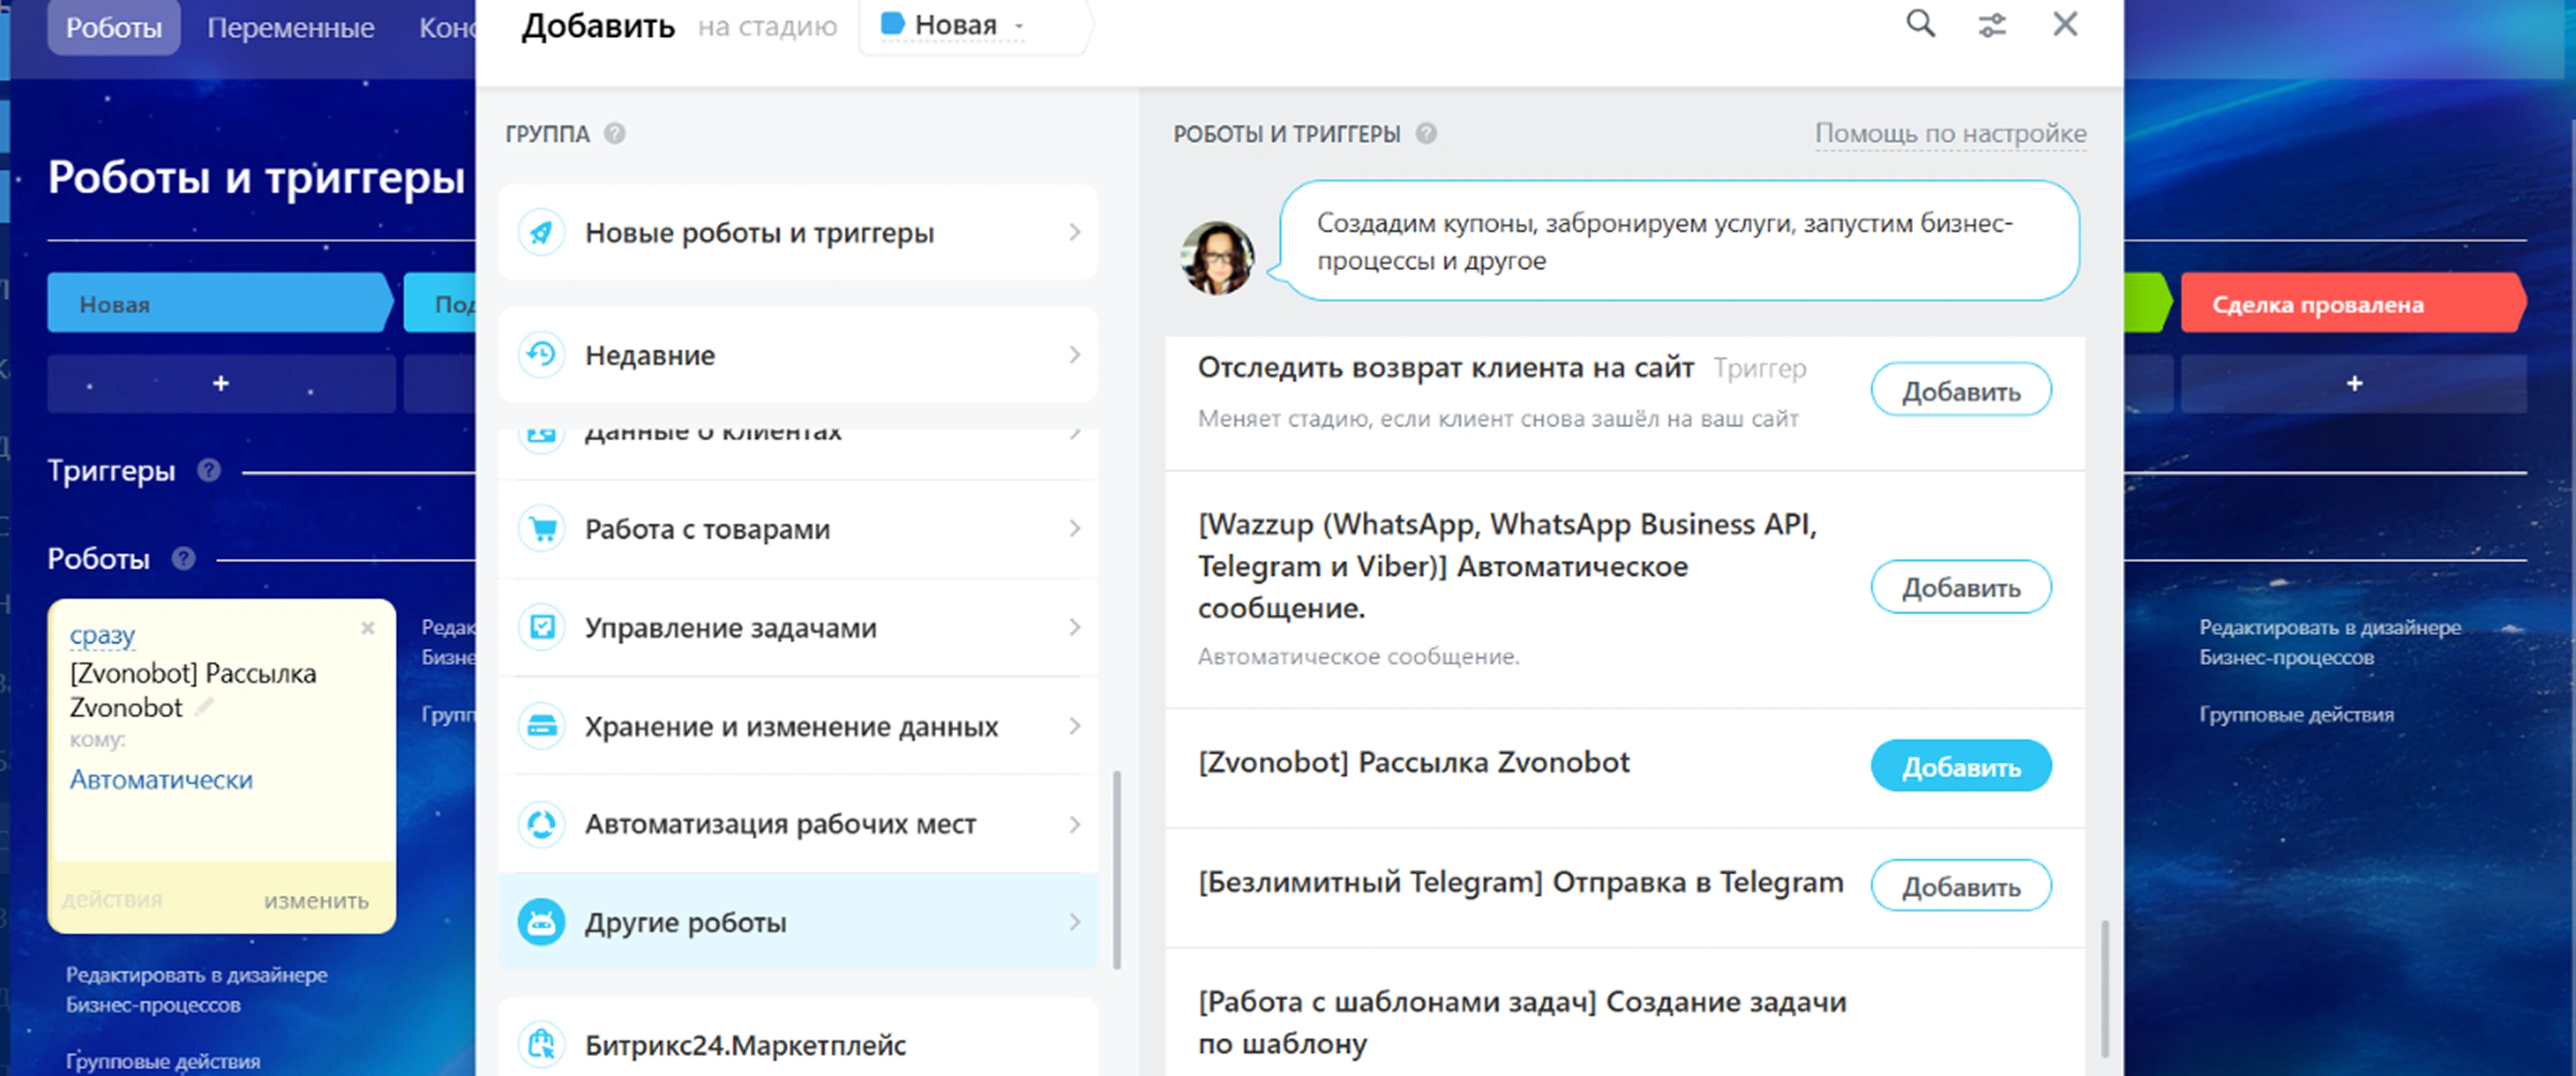Screen dimensions: 2576x1076
Task: Click shopping cart icon for Работа с товарами
Action: coord(541,529)
